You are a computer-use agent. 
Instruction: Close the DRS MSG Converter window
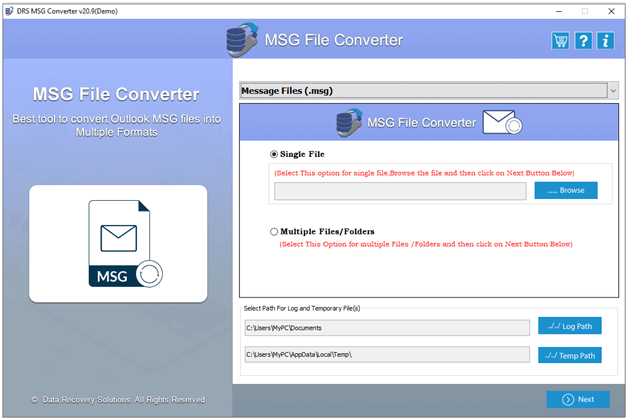(611, 11)
